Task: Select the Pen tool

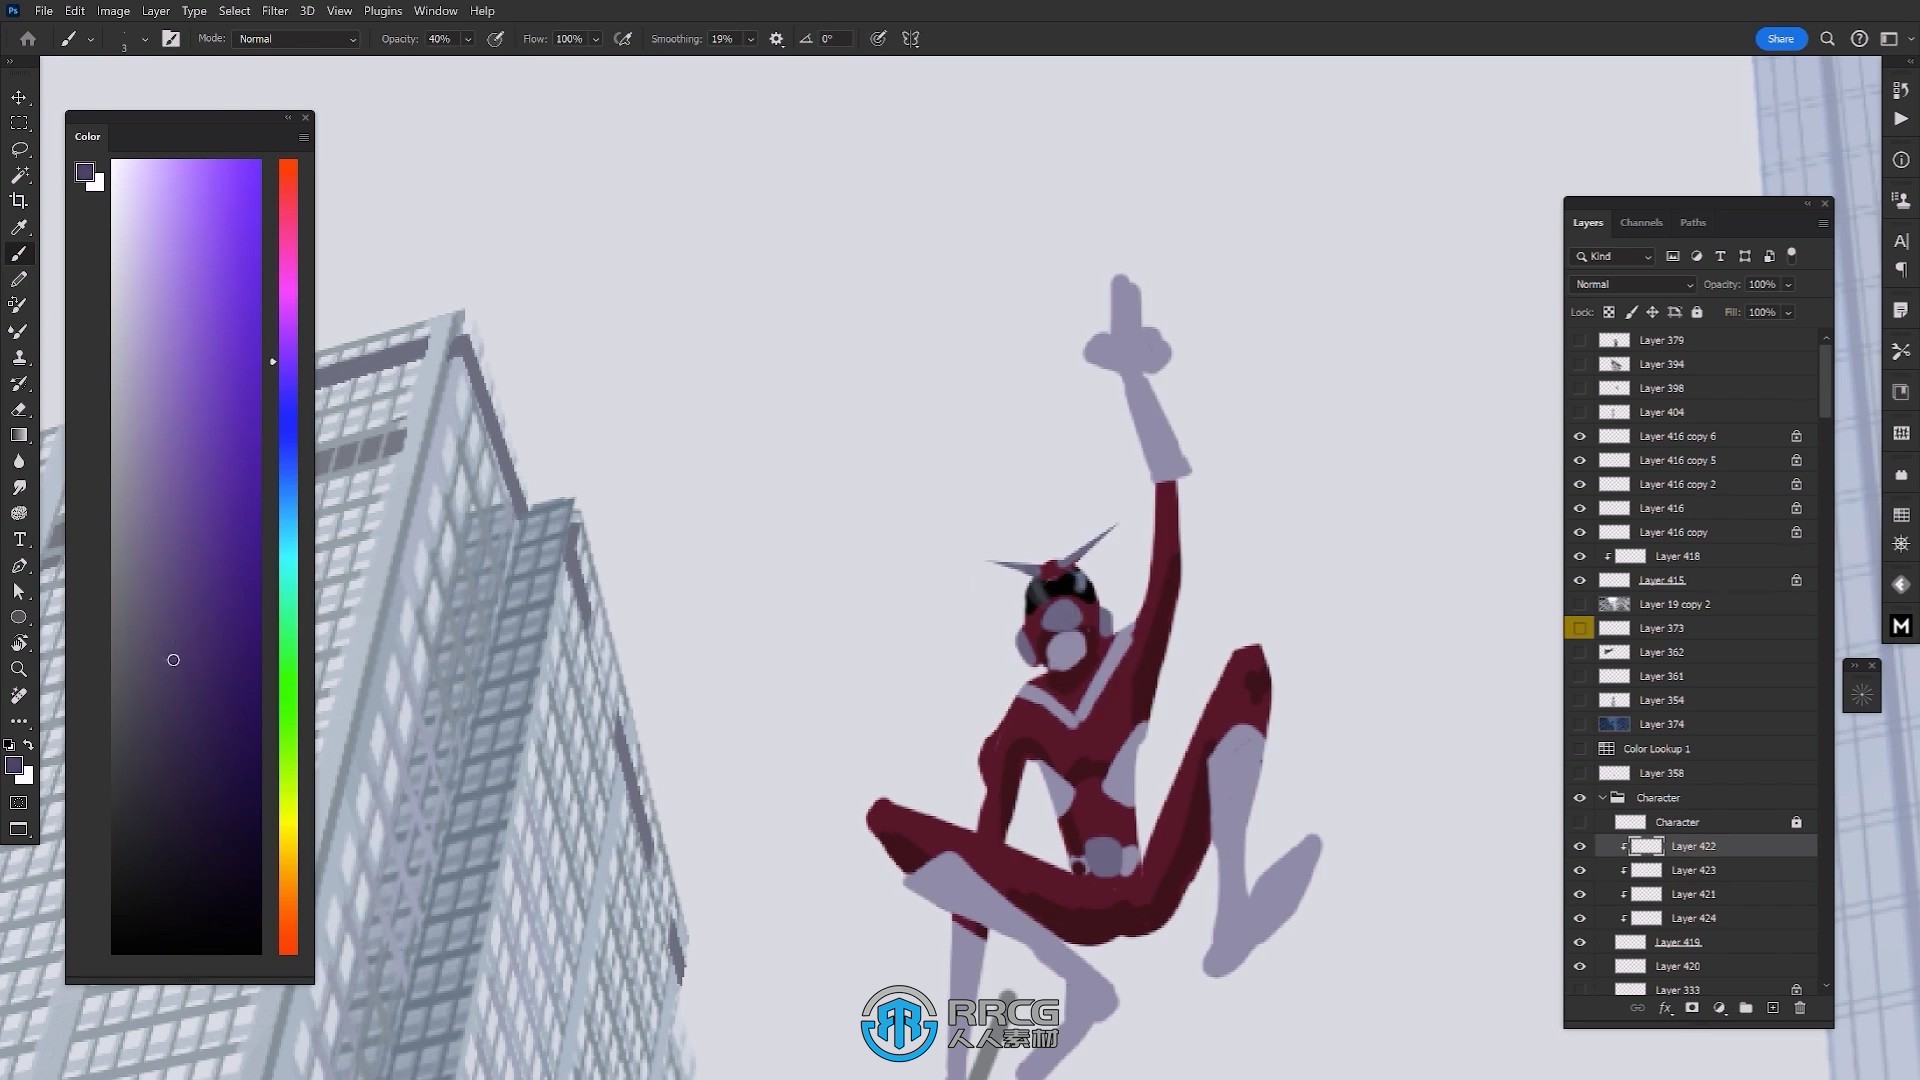Action: 19,566
